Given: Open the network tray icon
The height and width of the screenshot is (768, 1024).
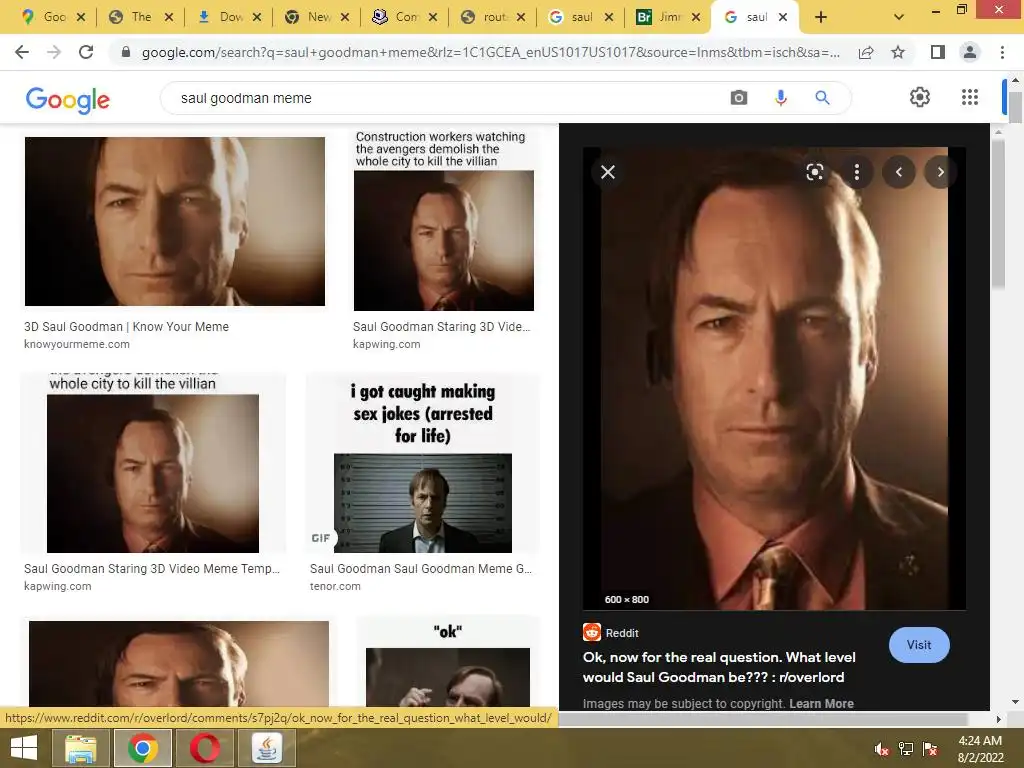Looking at the screenshot, I should (x=906, y=749).
